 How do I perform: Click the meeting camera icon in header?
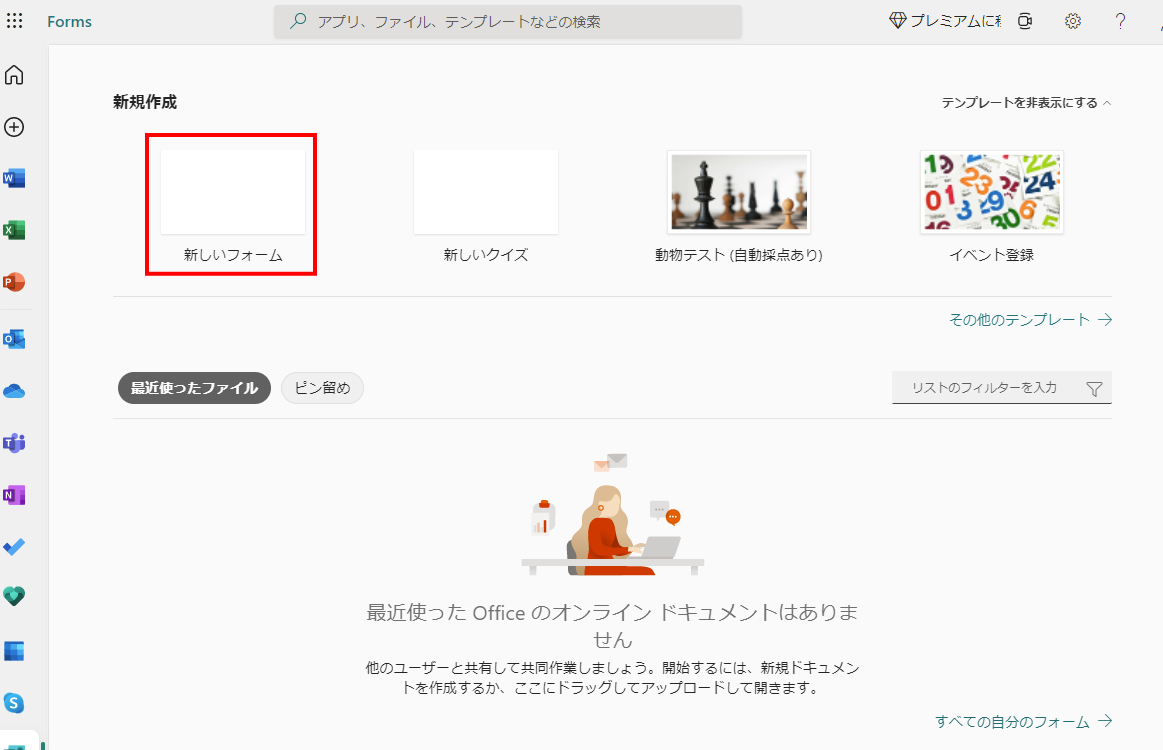[1025, 21]
